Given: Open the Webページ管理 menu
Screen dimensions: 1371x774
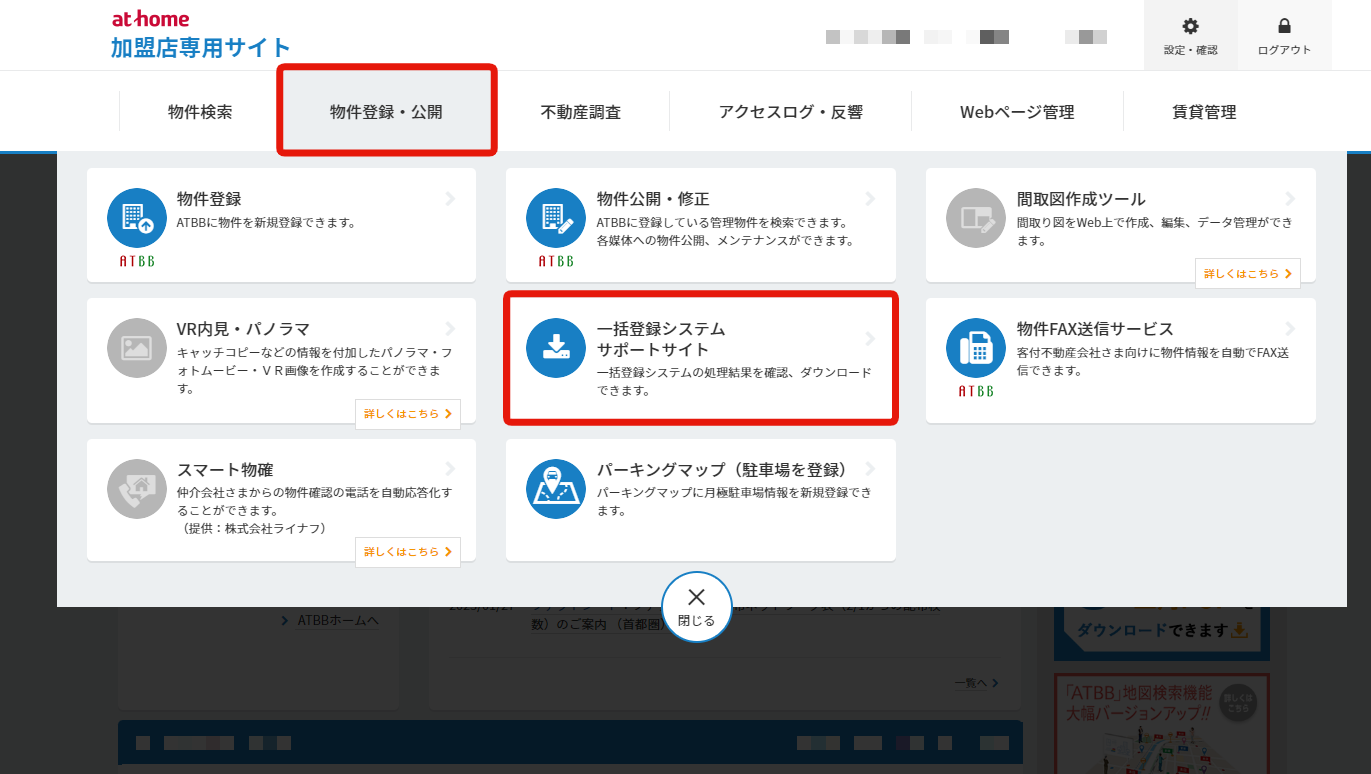Looking at the screenshot, I should click(x=1017, y=112).
